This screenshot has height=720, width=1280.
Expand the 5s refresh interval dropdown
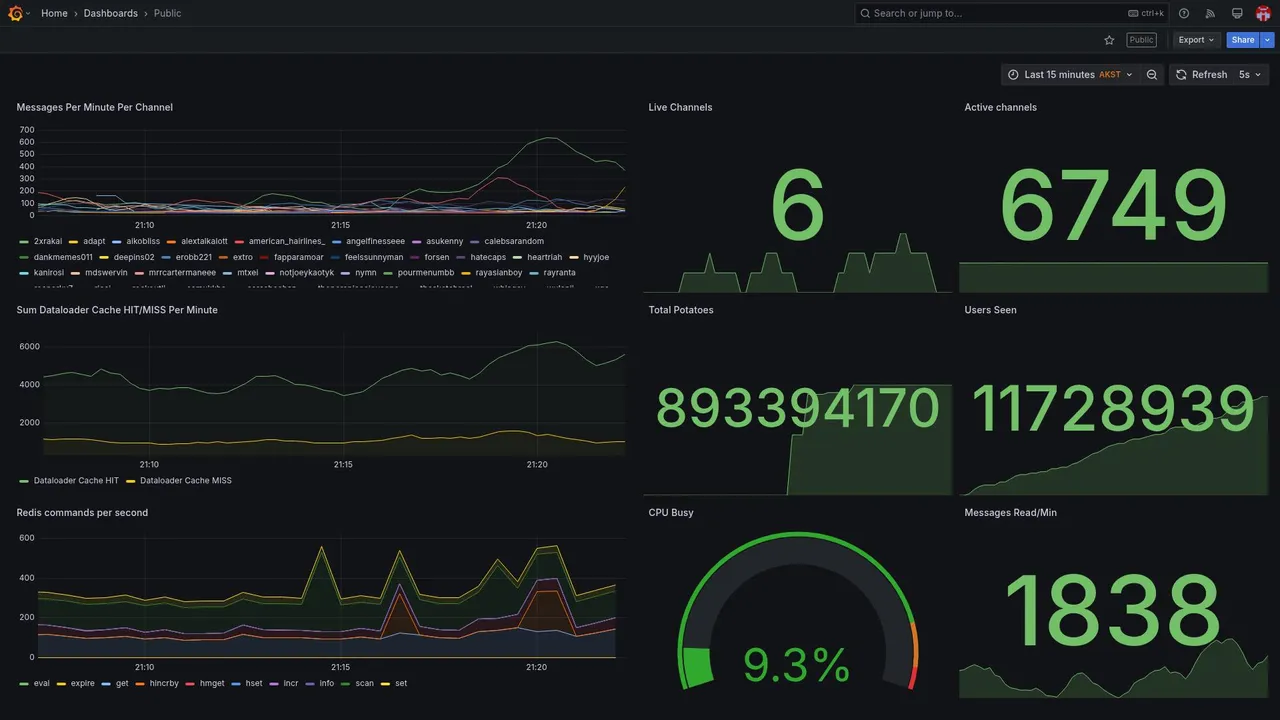tap(1250, 75)
